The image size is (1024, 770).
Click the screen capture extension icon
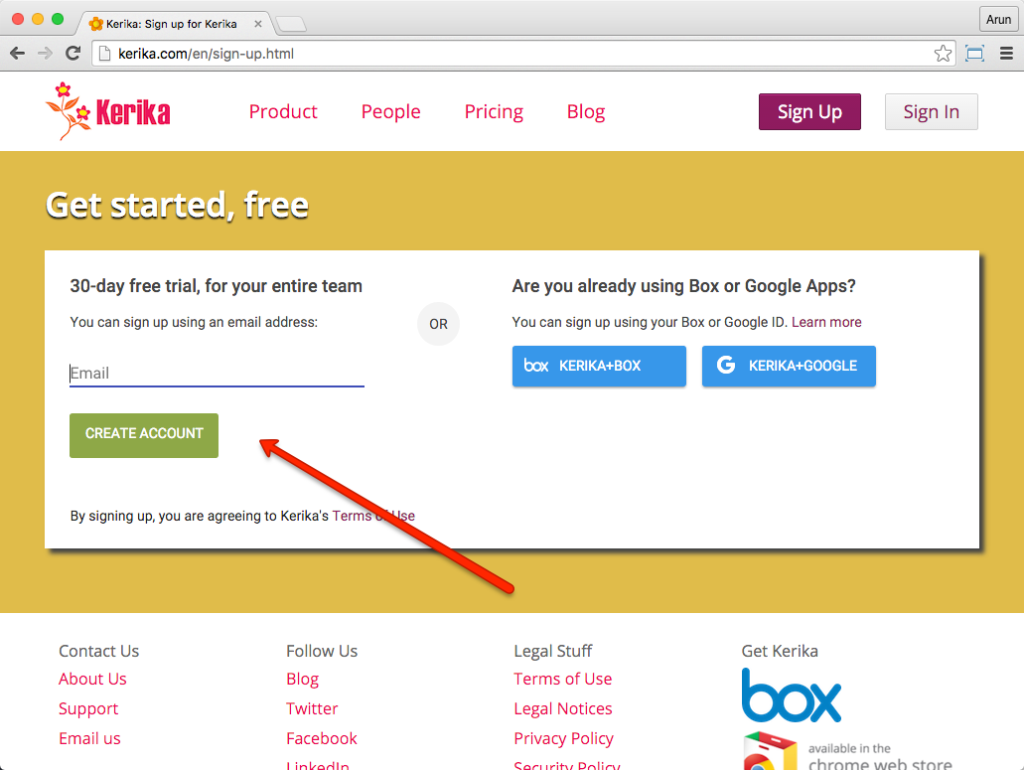[974, 54]
